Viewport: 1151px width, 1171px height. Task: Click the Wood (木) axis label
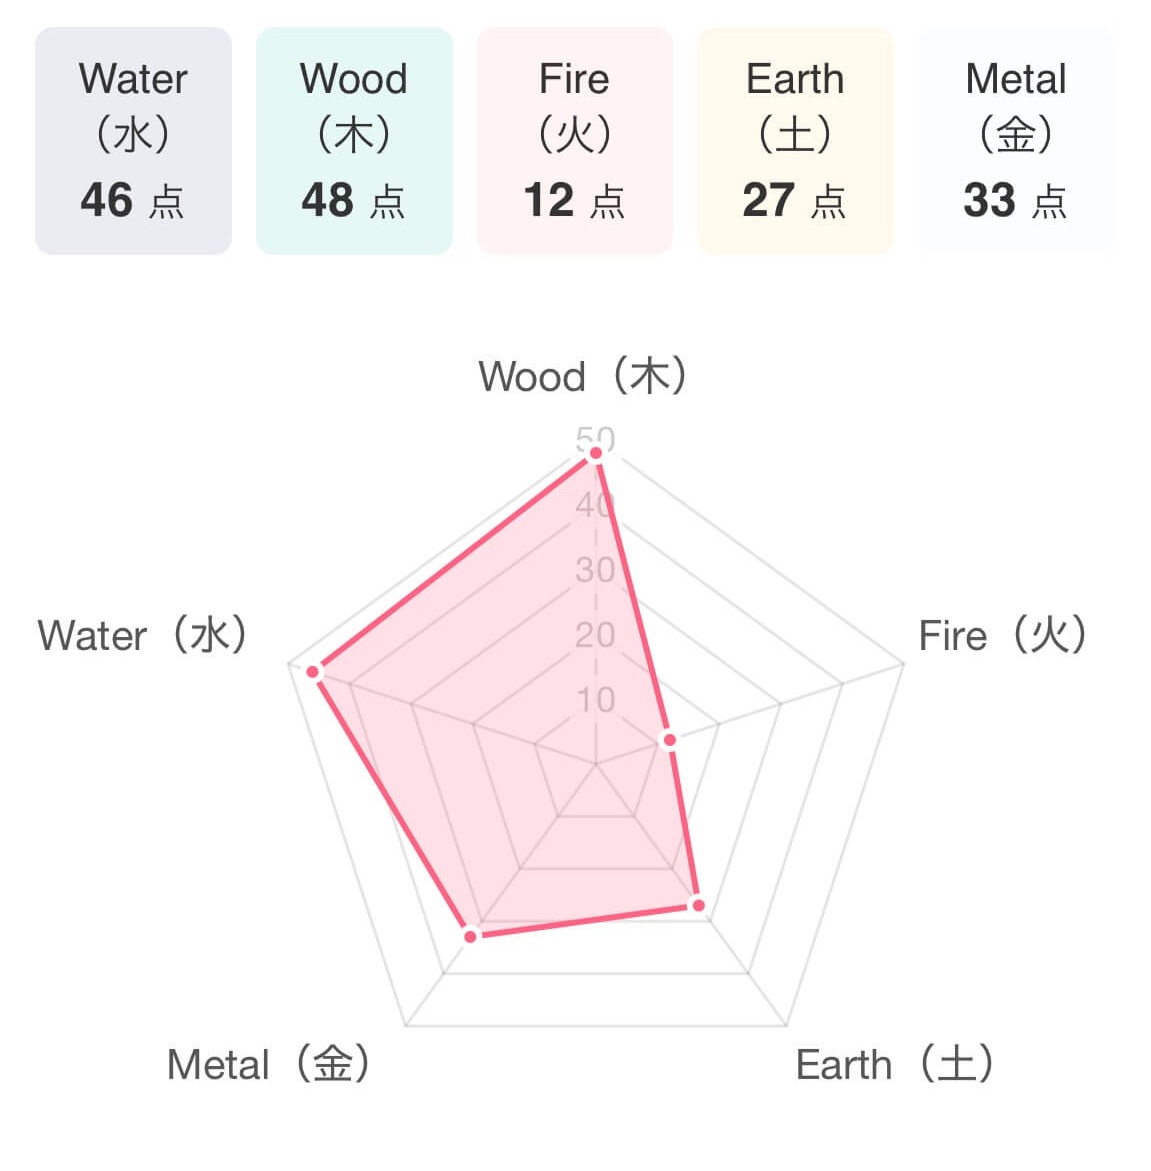click(583, 377)
